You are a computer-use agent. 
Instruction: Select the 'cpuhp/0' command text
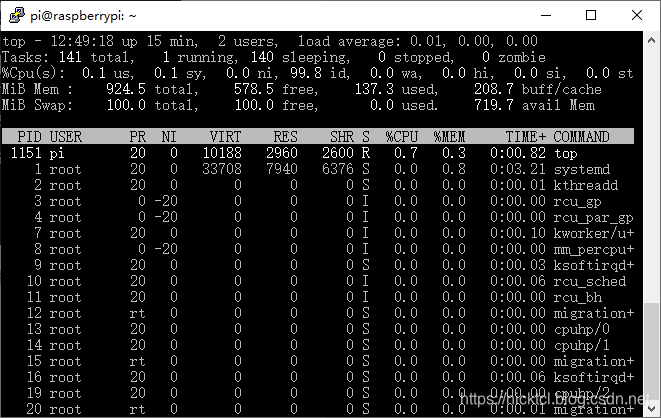pos(582,329)
